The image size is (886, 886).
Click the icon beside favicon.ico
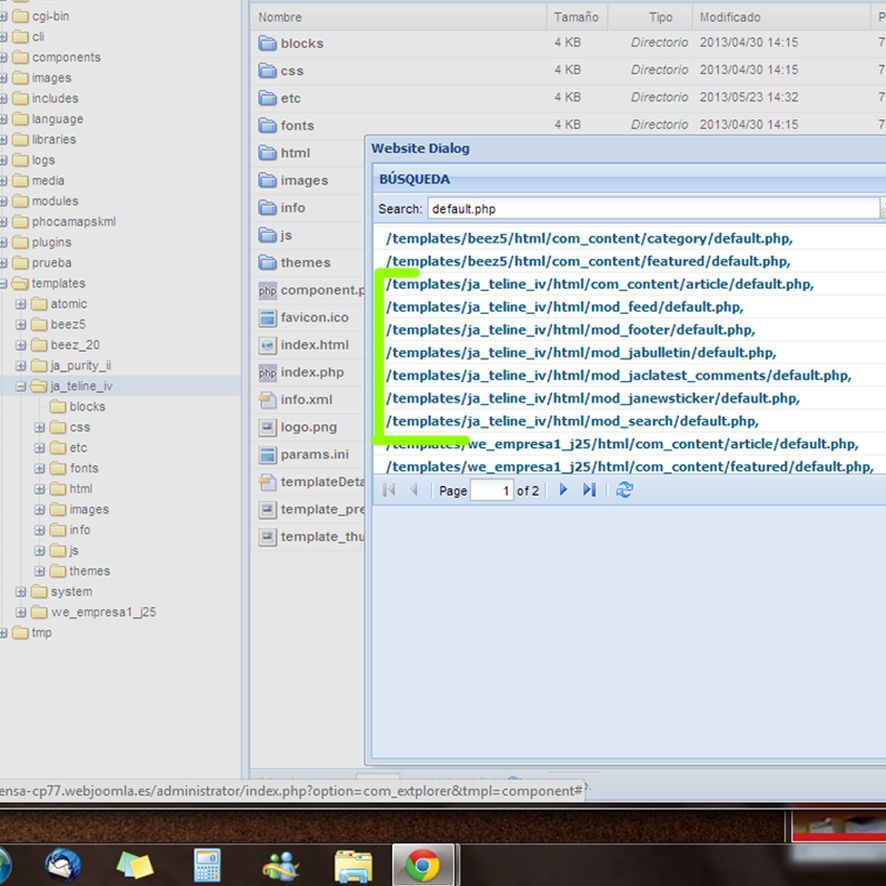[x=267, y=317]
